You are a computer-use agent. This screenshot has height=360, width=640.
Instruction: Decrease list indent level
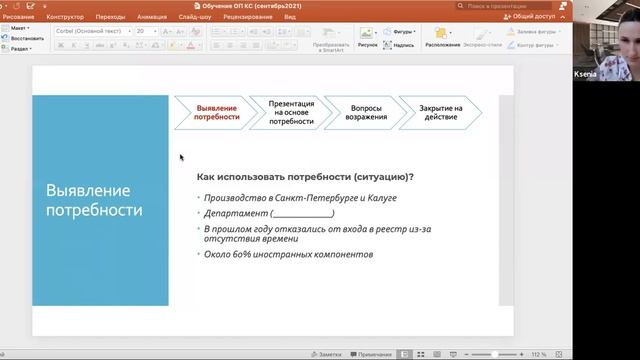[253, 31]
